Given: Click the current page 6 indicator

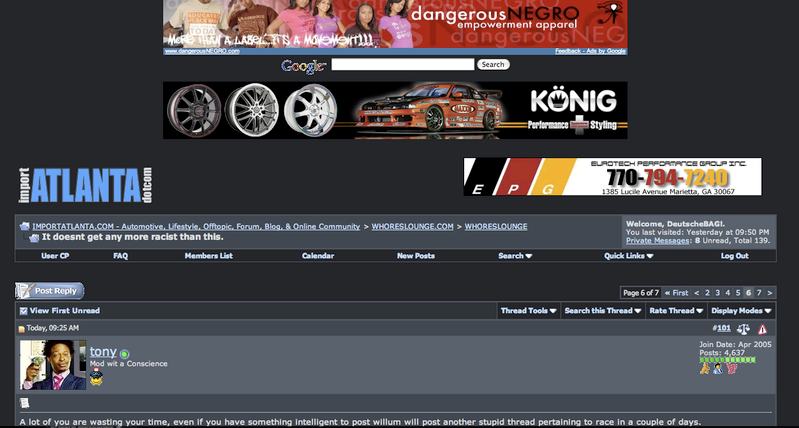Looking at the screenshot, I should [x=748, y=293].
